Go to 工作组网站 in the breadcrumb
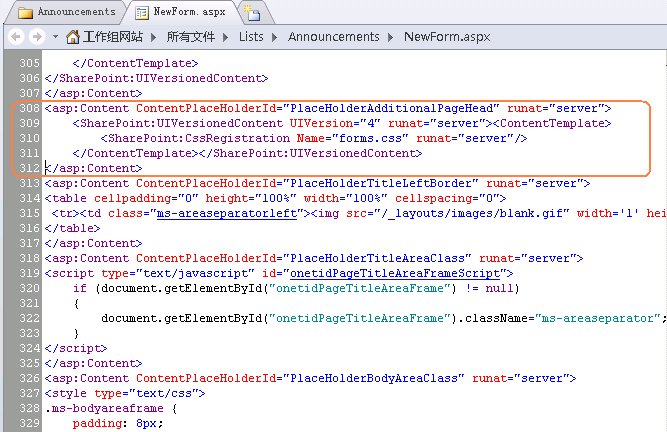The image size is (667, 432). [x=113, y=37]
